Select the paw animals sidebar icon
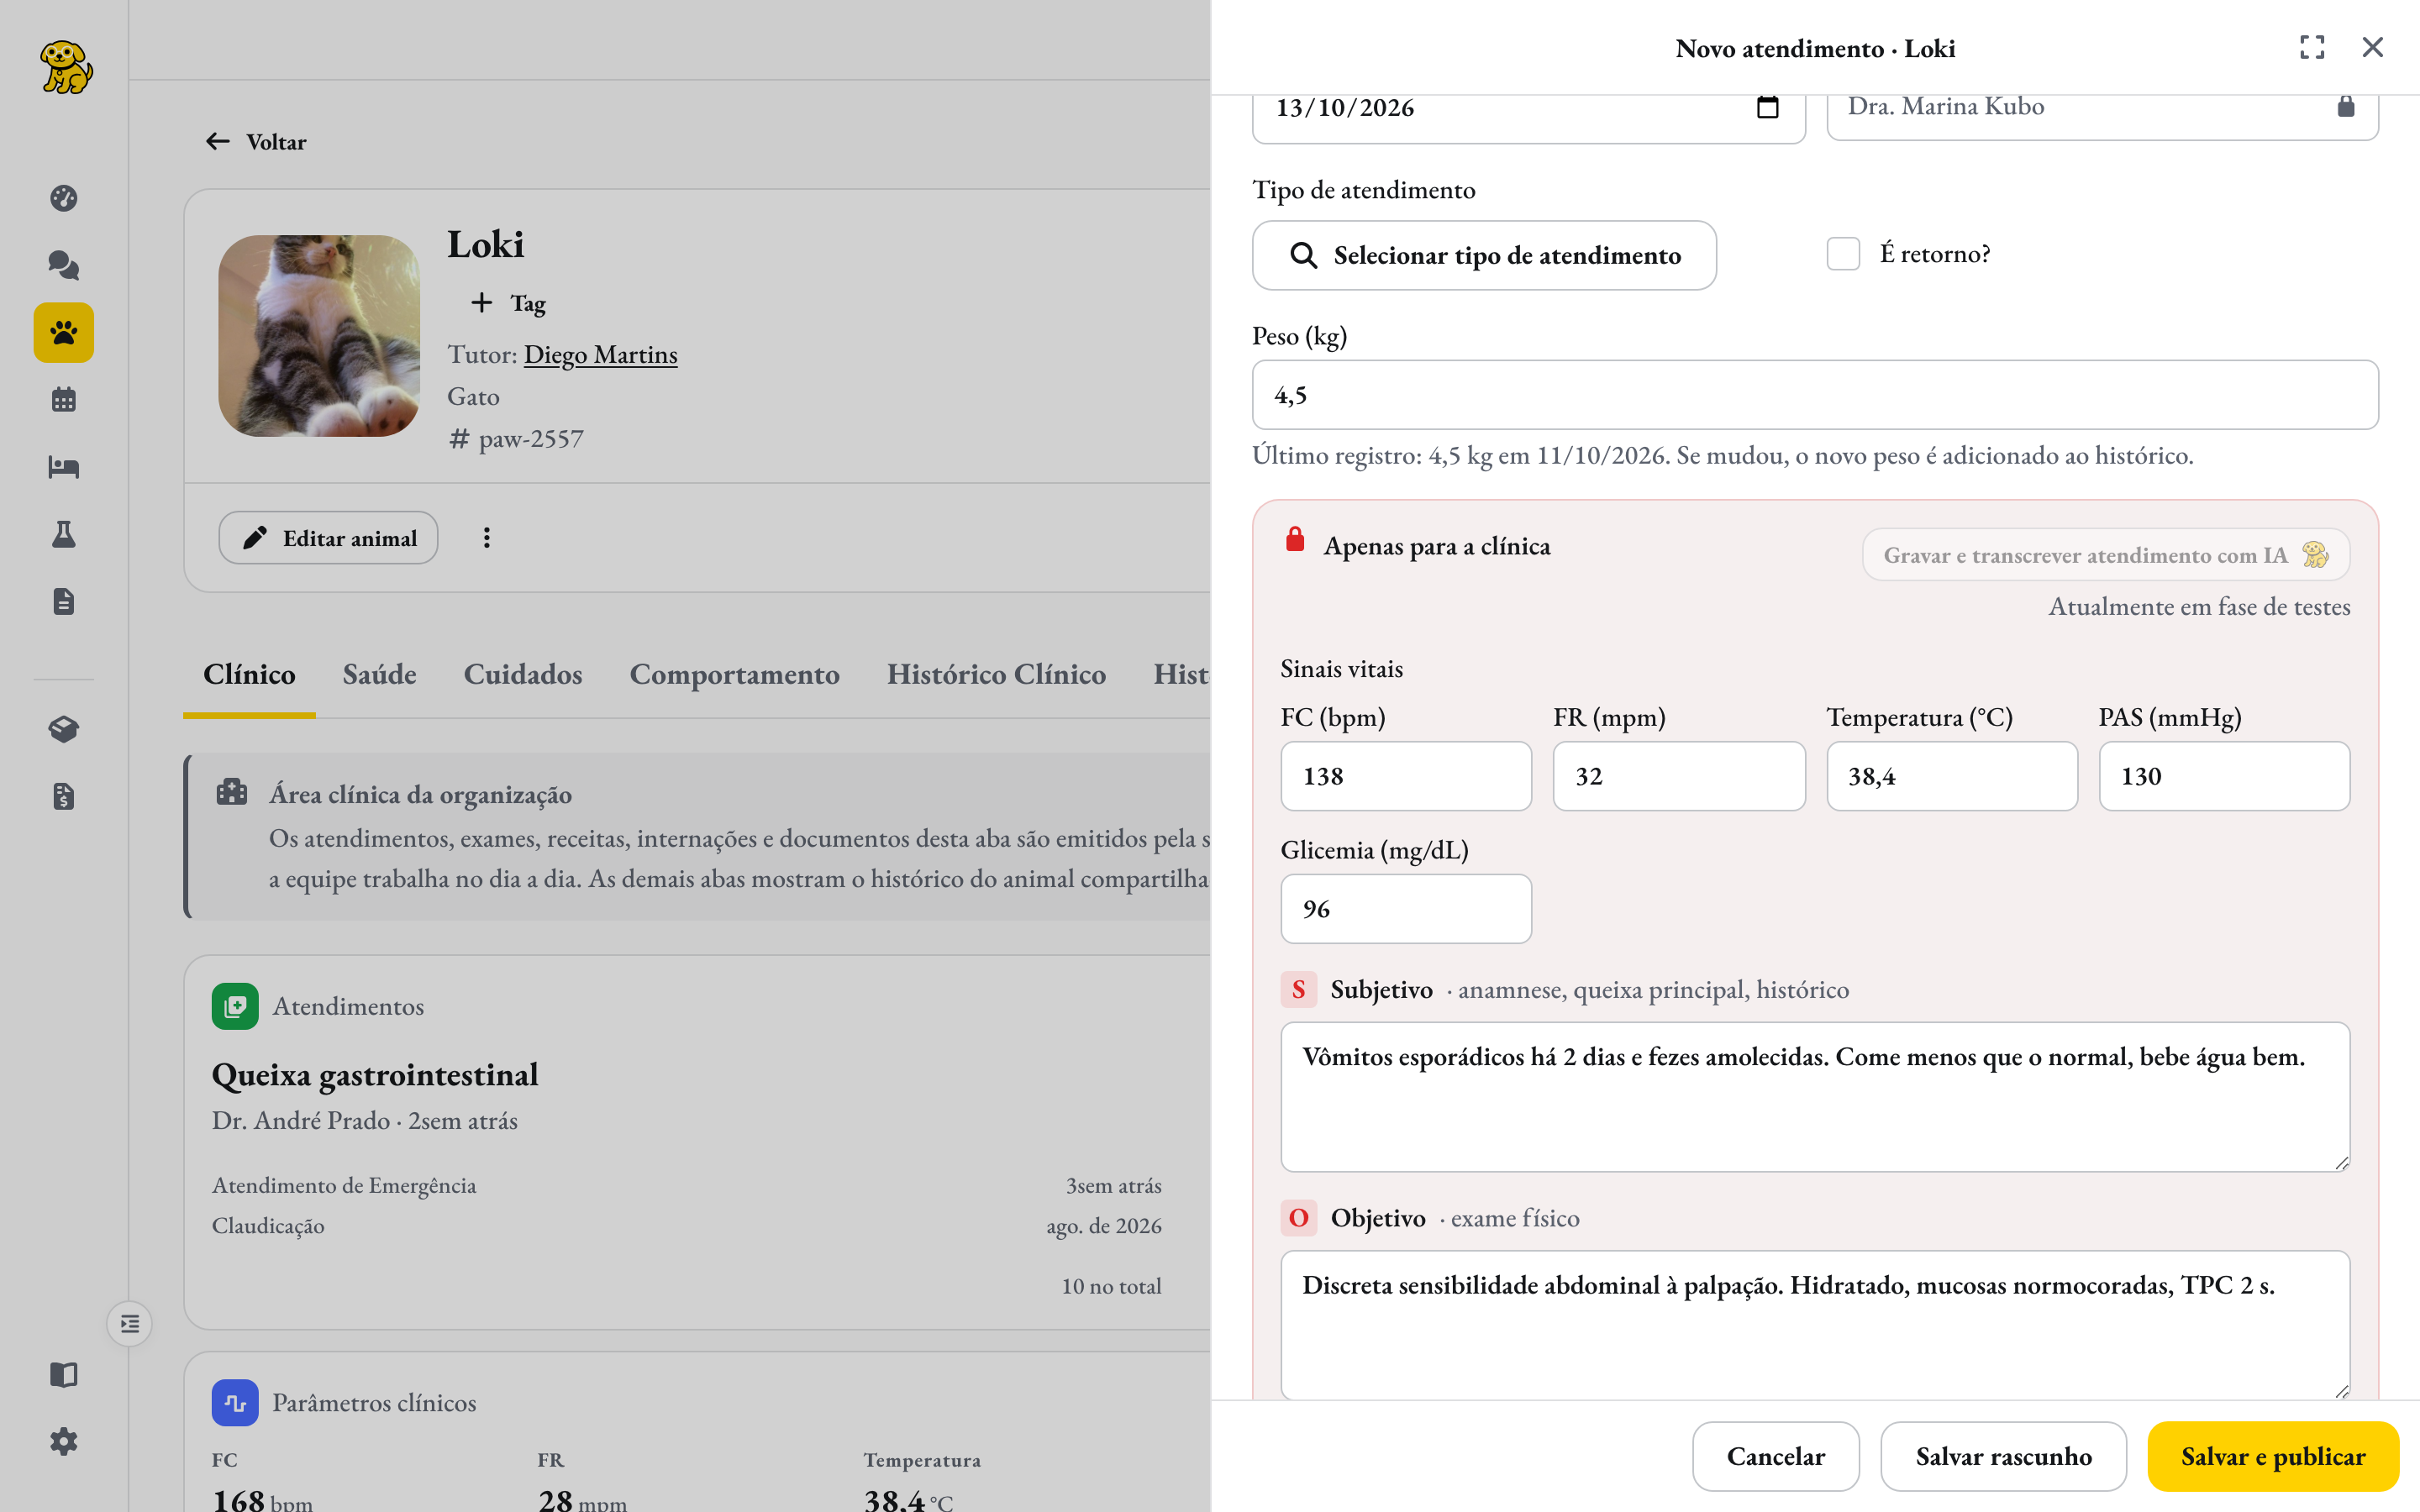The width and height of the screenshot is (2420, 1512). (63, 332)
